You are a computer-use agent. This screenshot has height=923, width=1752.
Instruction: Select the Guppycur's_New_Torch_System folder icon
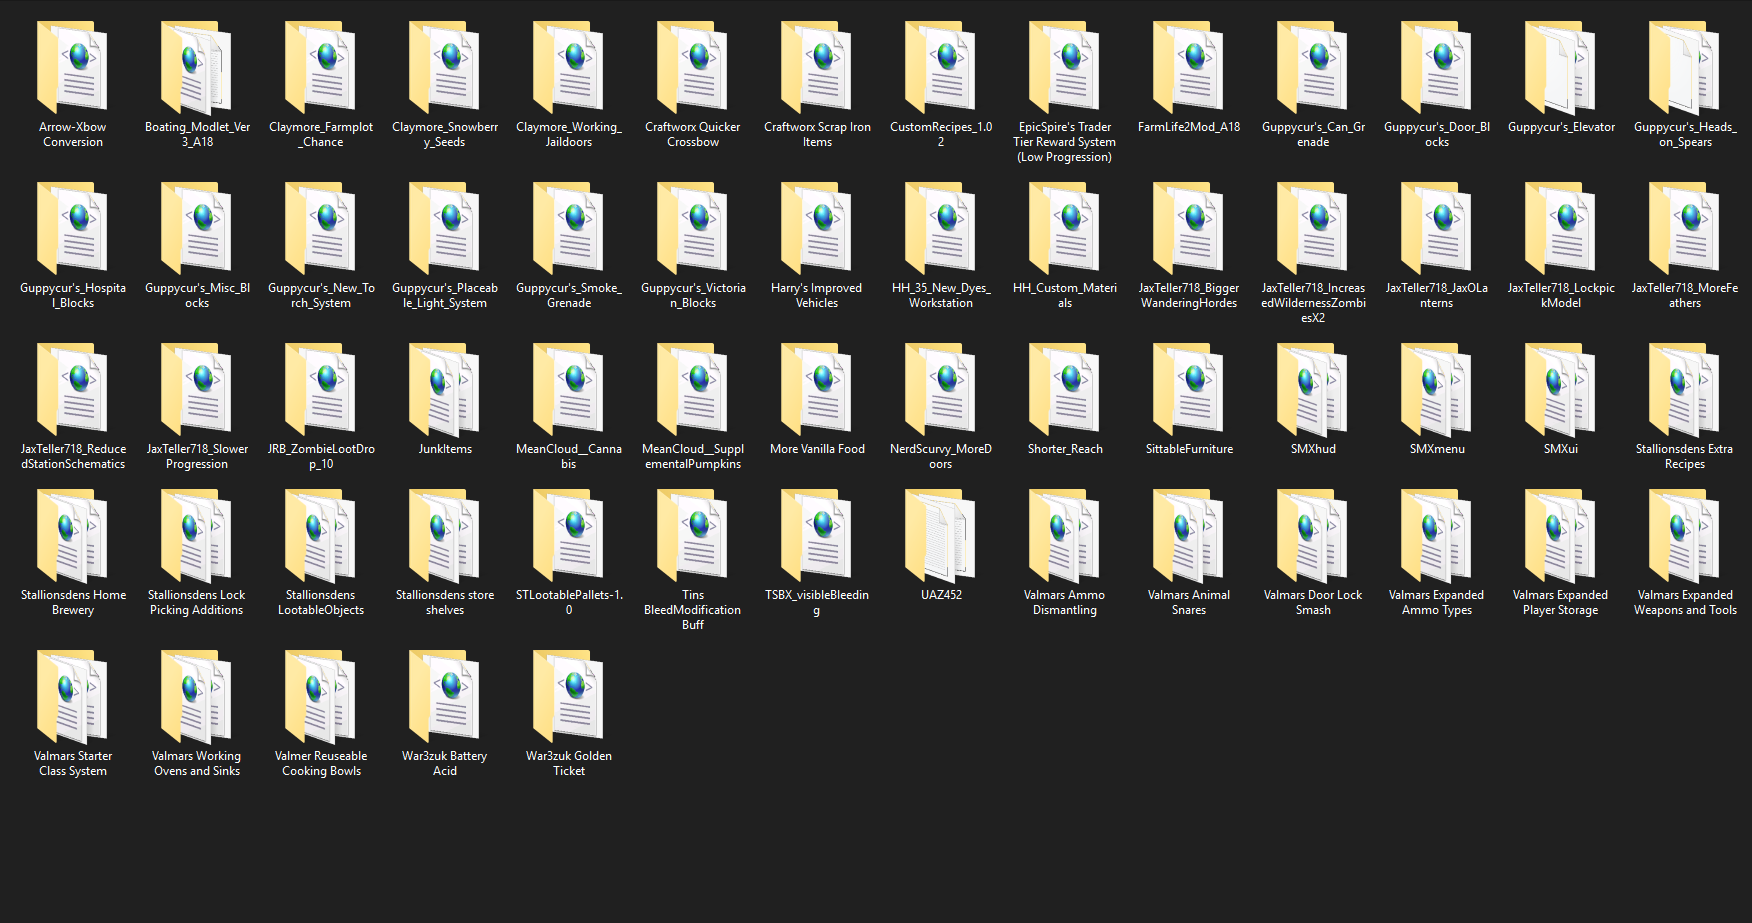click(x=321, y=229)
